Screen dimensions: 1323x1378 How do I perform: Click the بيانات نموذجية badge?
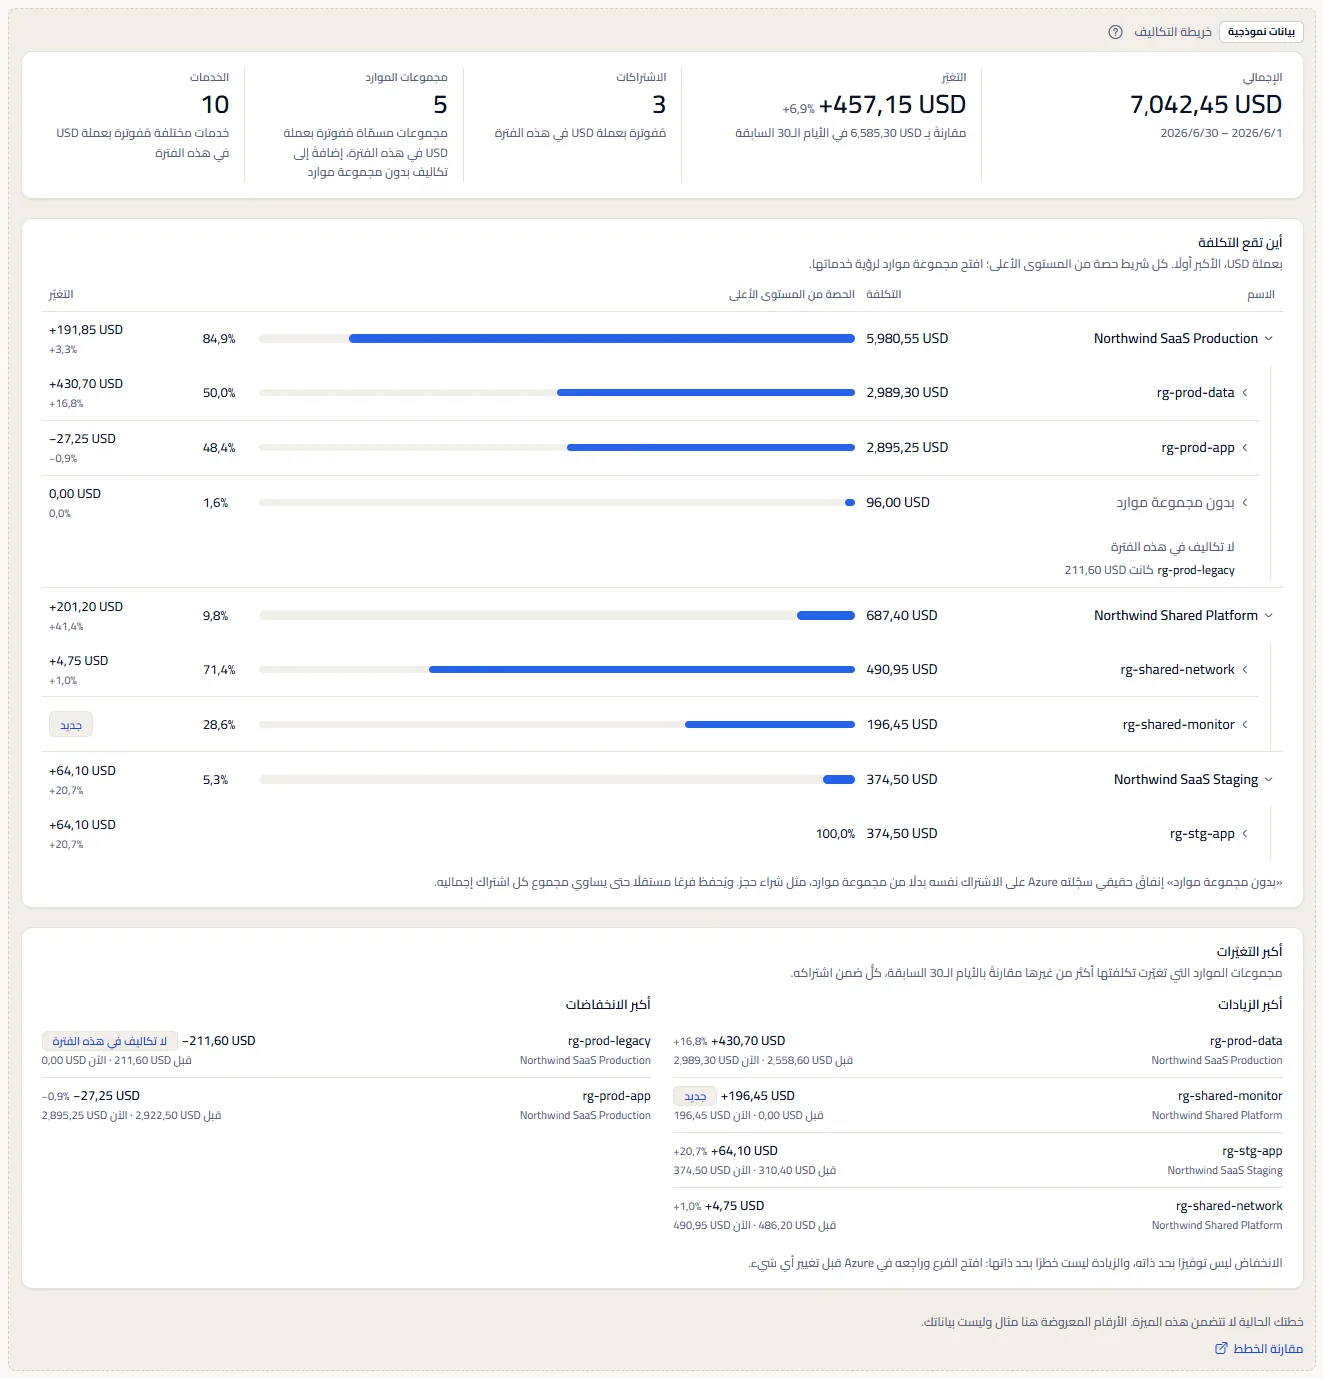point(1261,32)
